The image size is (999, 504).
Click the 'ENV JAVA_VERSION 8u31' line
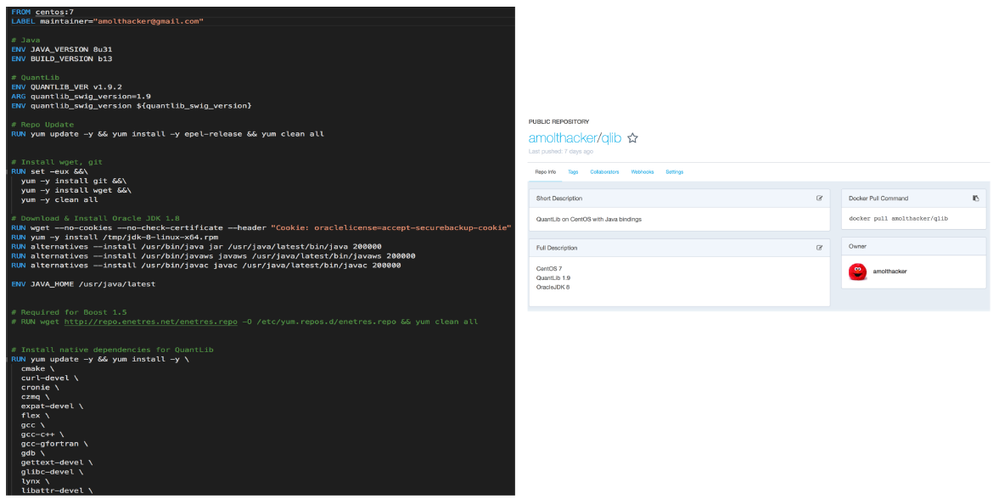pyautogui.click(x=62, y=50)
